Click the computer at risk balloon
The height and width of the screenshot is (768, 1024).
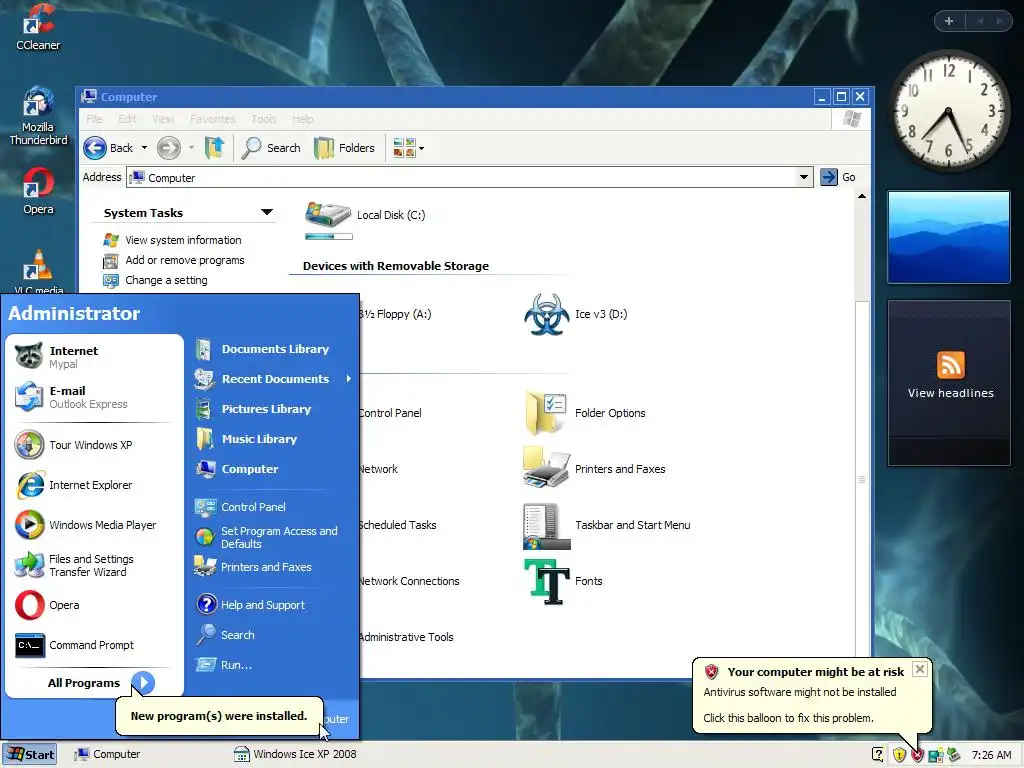pyautogui.click(x=812, y=696)
